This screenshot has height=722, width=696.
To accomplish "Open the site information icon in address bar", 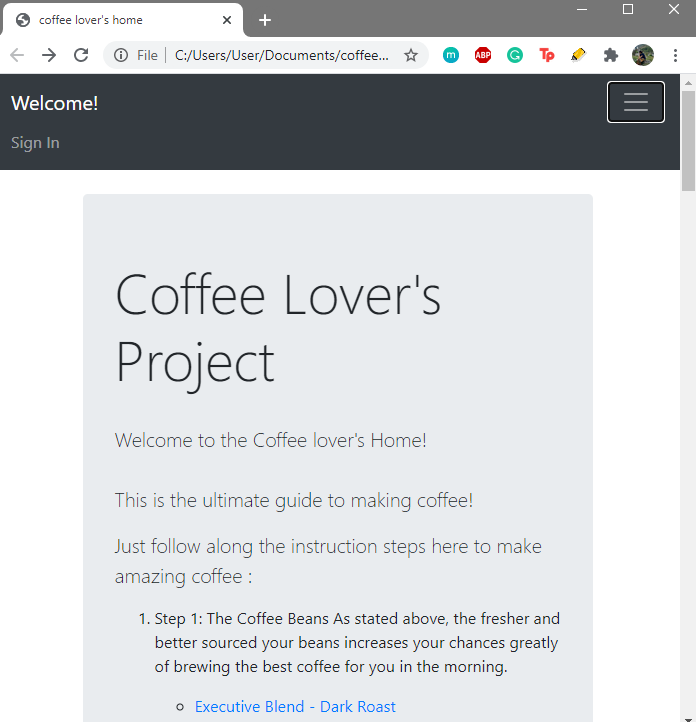I will (x=121, y=55).
